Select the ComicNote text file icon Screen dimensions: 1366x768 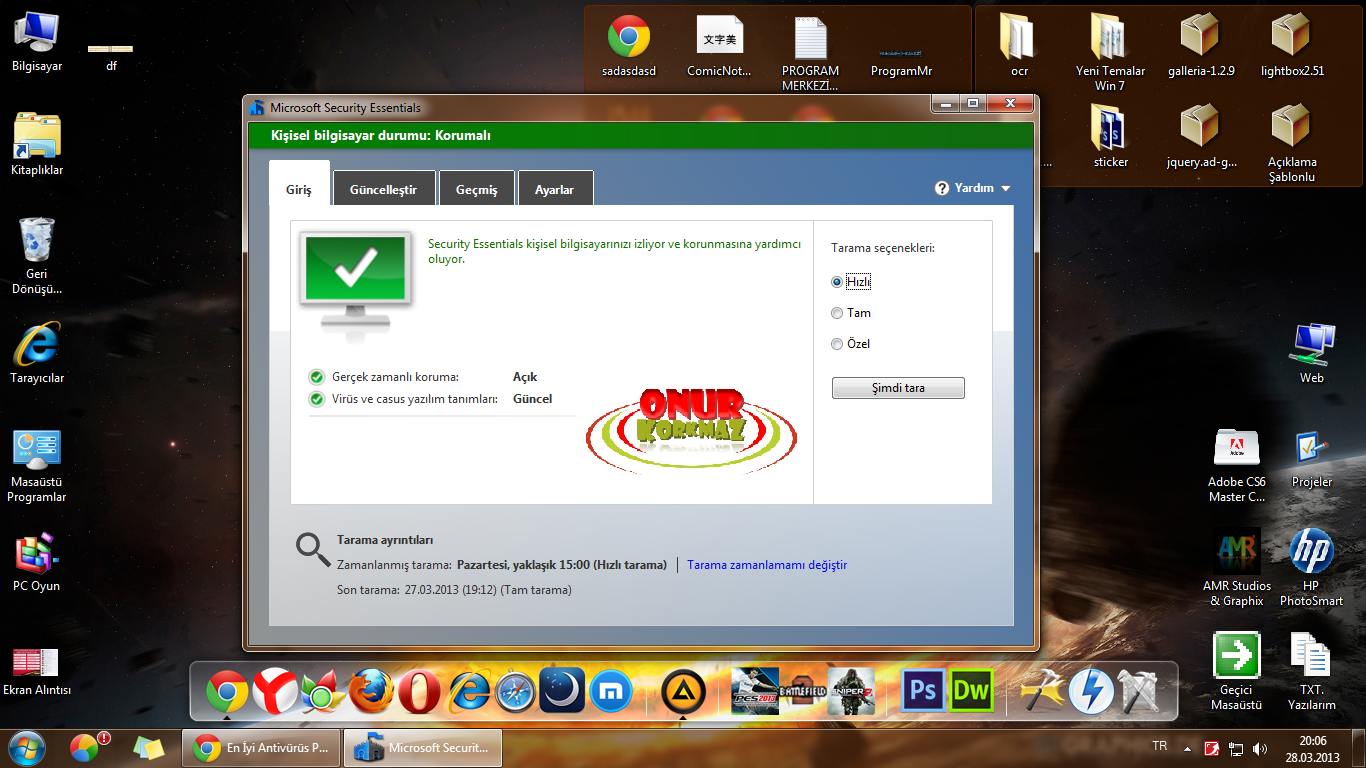(719, 45)
